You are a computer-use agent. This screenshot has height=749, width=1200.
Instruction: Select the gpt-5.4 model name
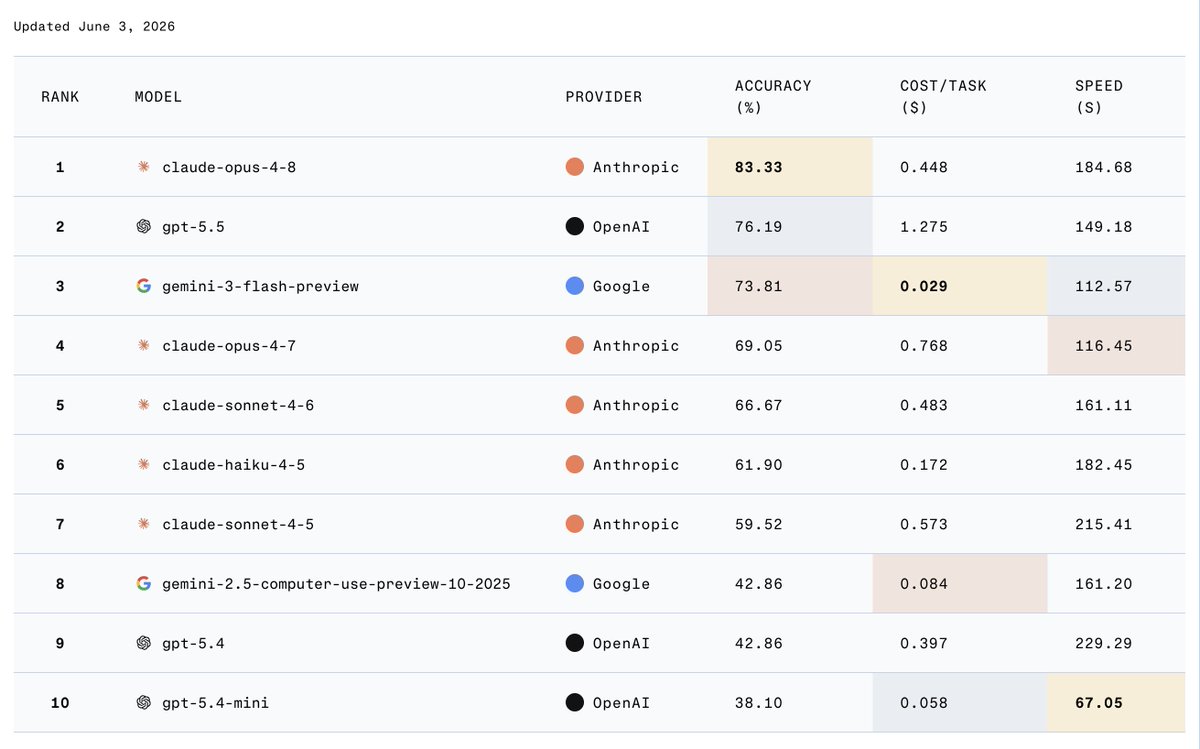(194, 643)
